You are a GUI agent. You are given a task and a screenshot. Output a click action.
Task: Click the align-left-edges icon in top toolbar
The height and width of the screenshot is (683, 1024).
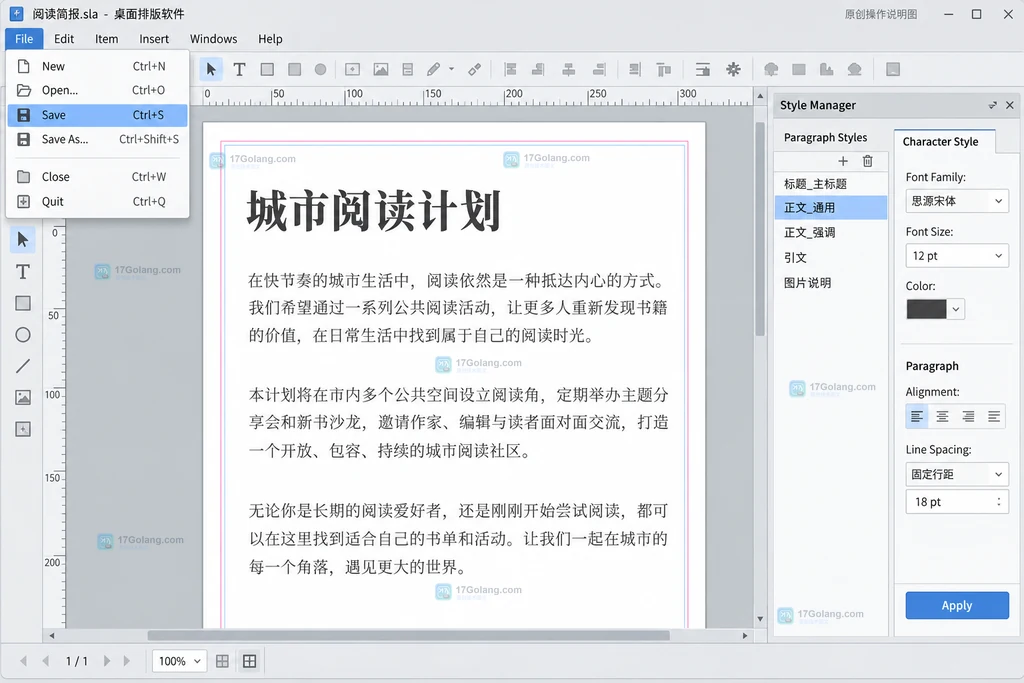coord(511,69)
